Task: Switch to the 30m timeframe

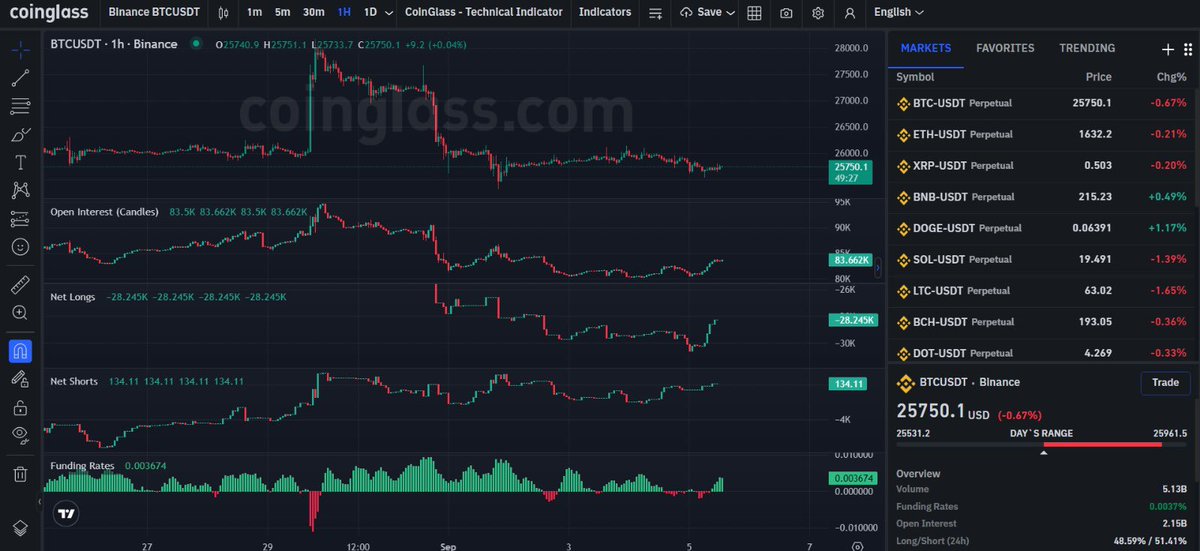Action: pos(314,13)
